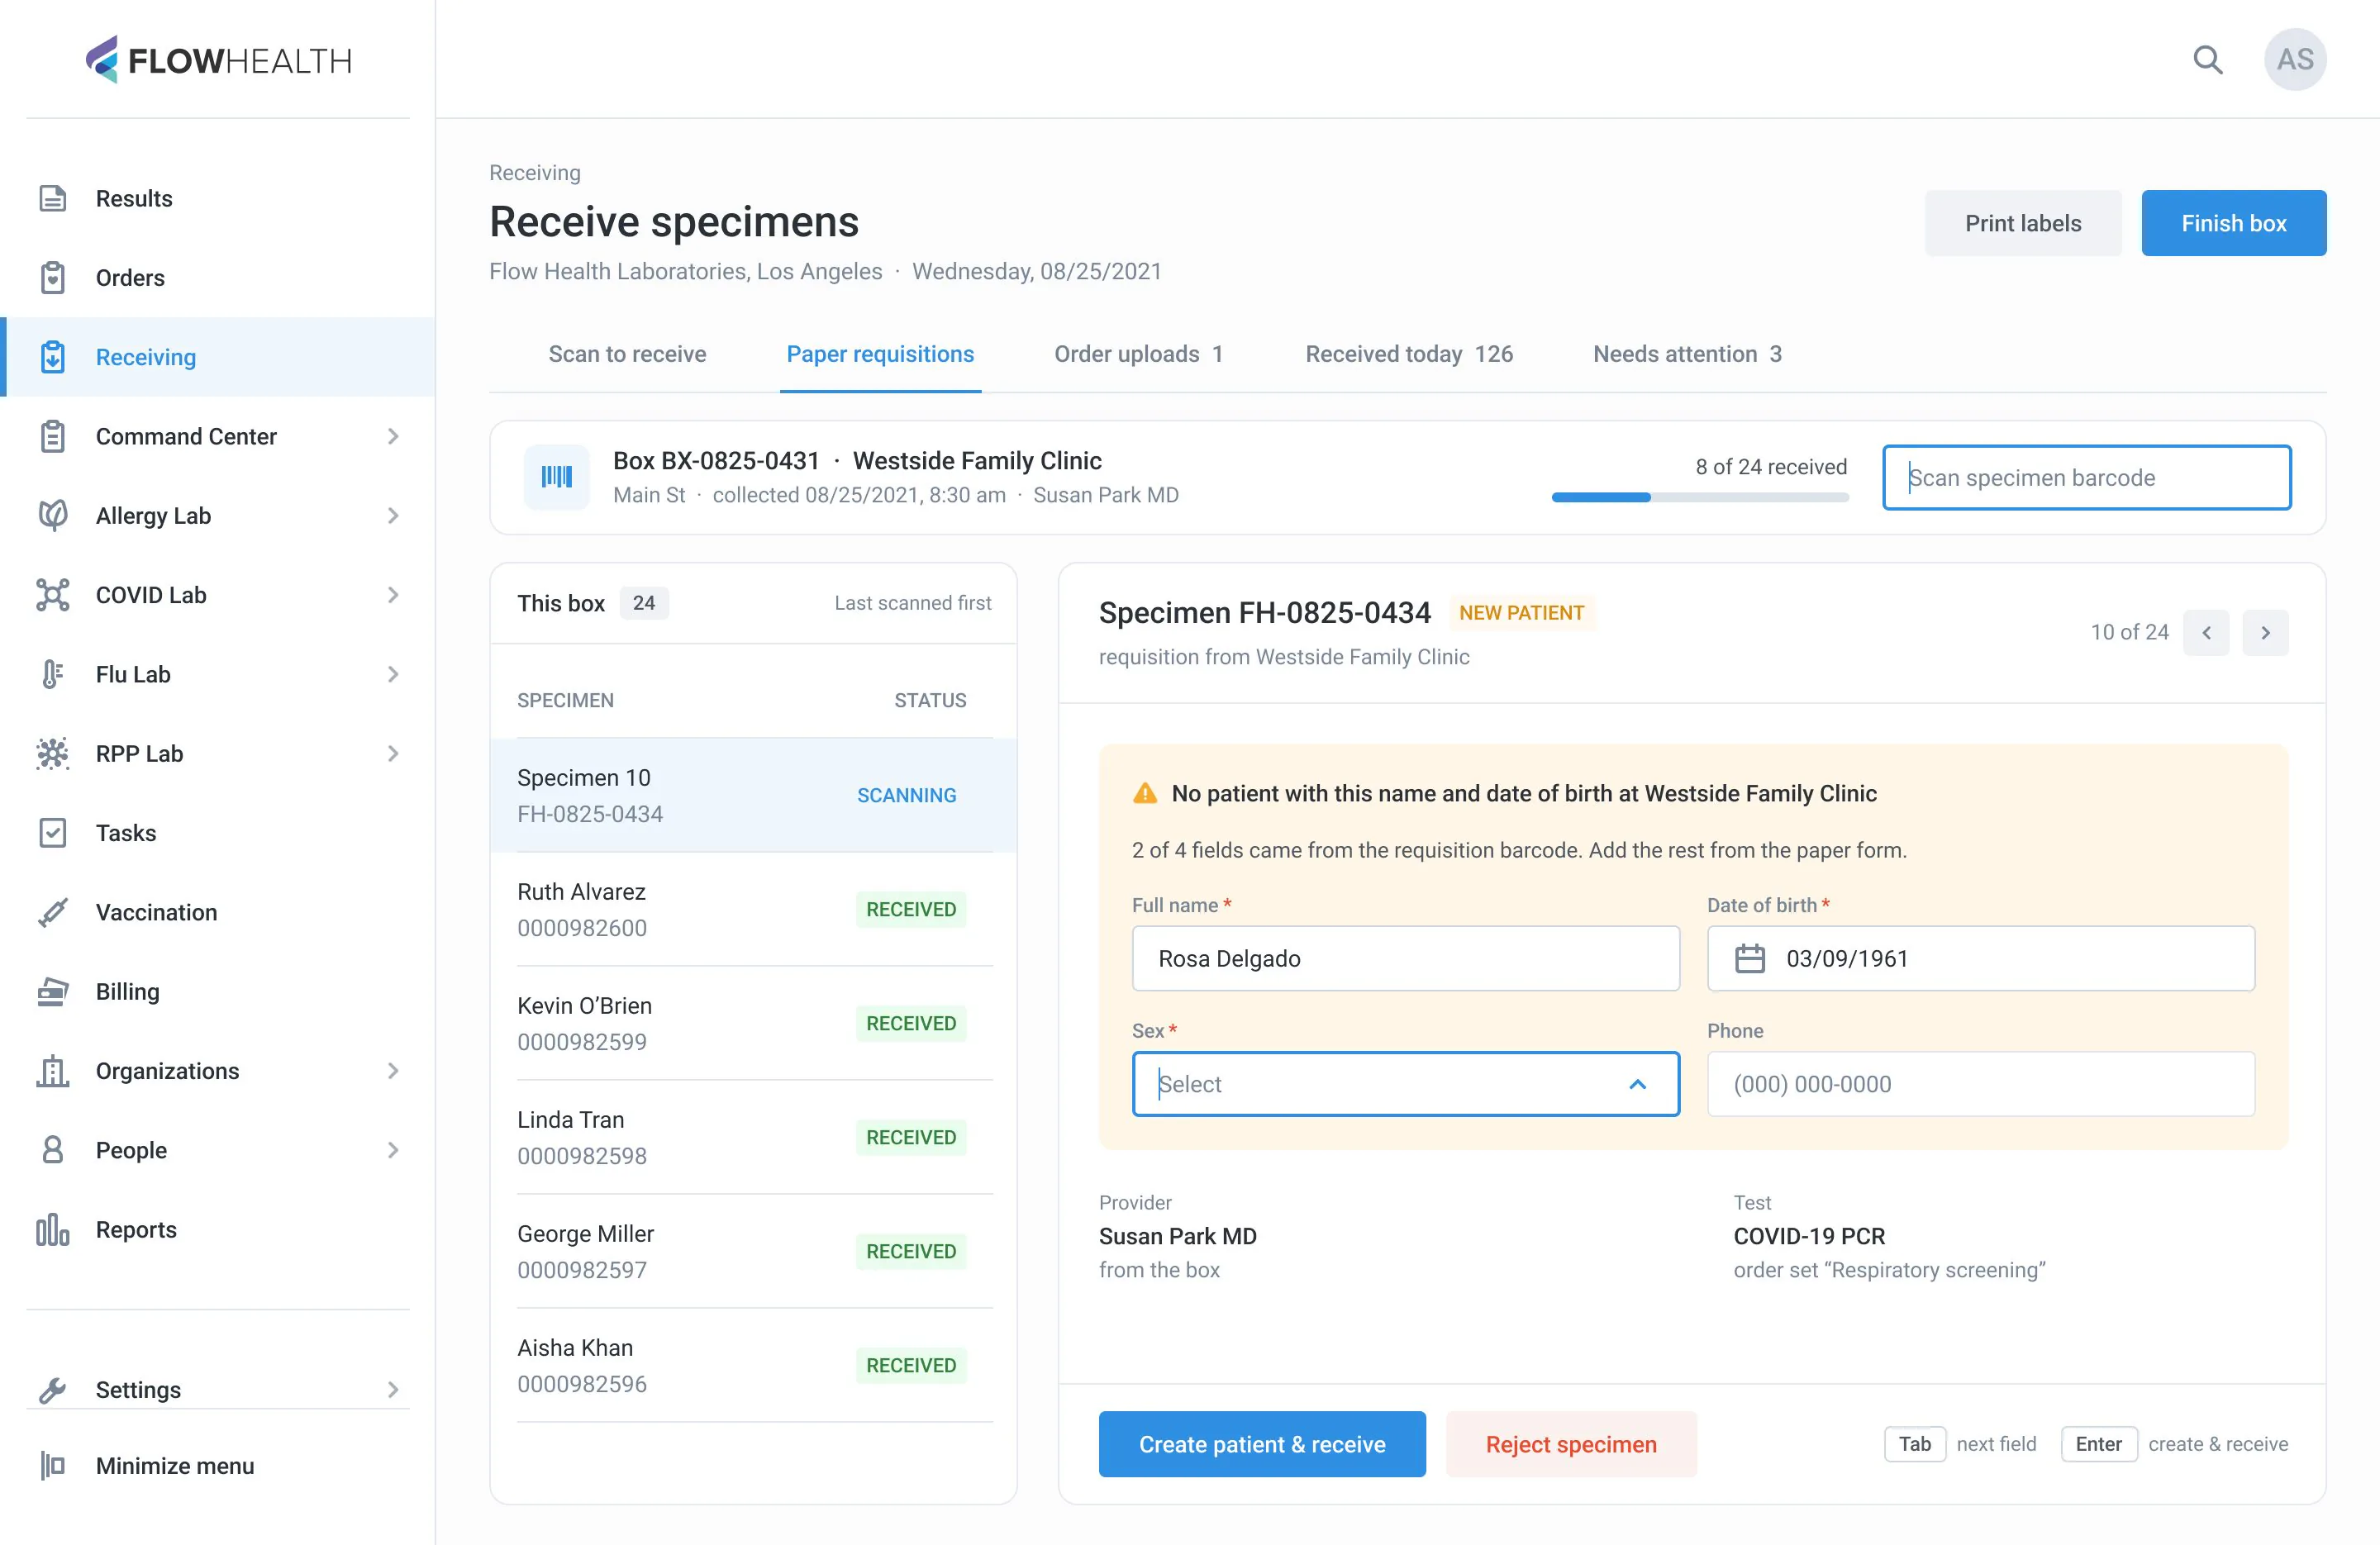The height and width of the screenshot is (1545, 2380).
Task: Switch to Scan to receive tab
Action: tap(627, 354)
